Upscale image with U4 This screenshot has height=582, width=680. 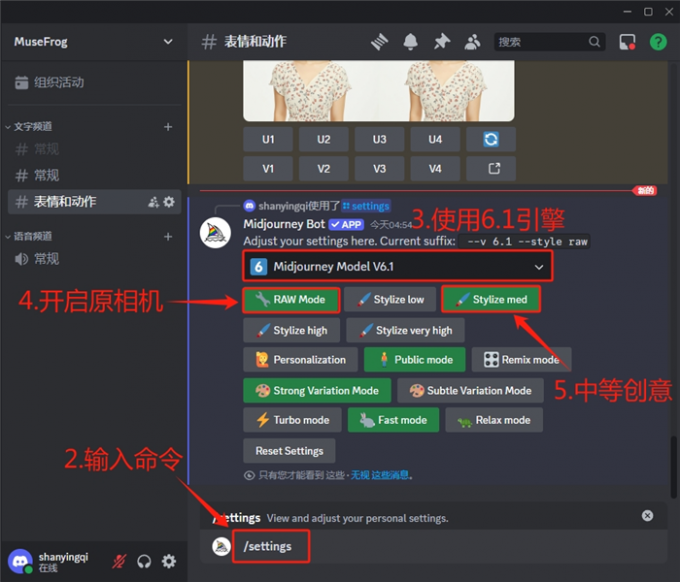[x=435, y=139]
